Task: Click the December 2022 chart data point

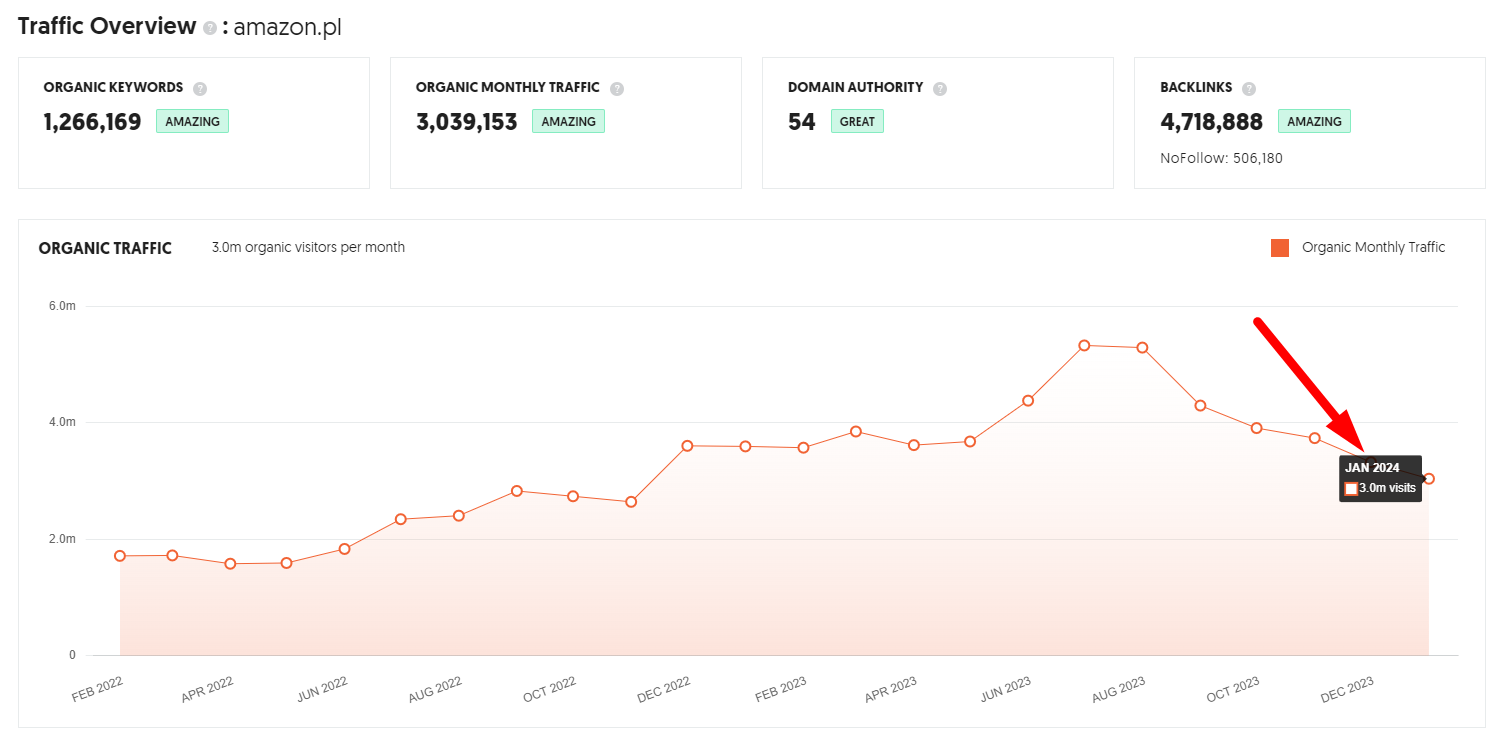Action: tap(687, 446)
